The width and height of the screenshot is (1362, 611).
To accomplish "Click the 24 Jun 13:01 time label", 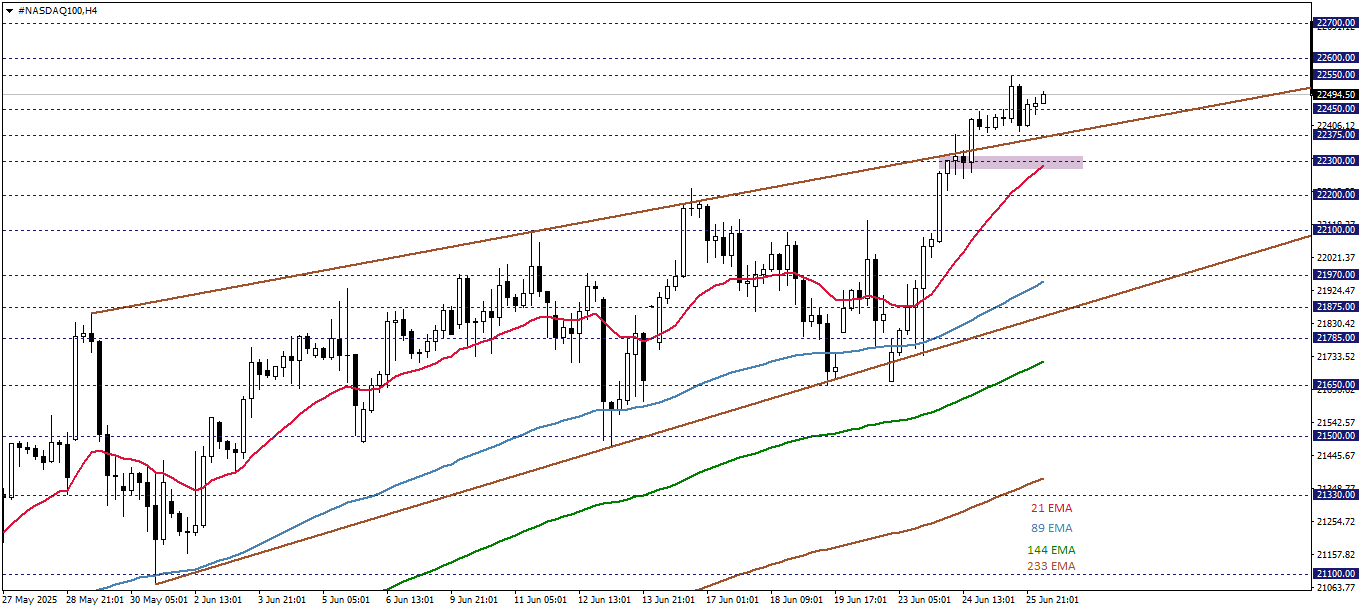I will tap(991, 600).
